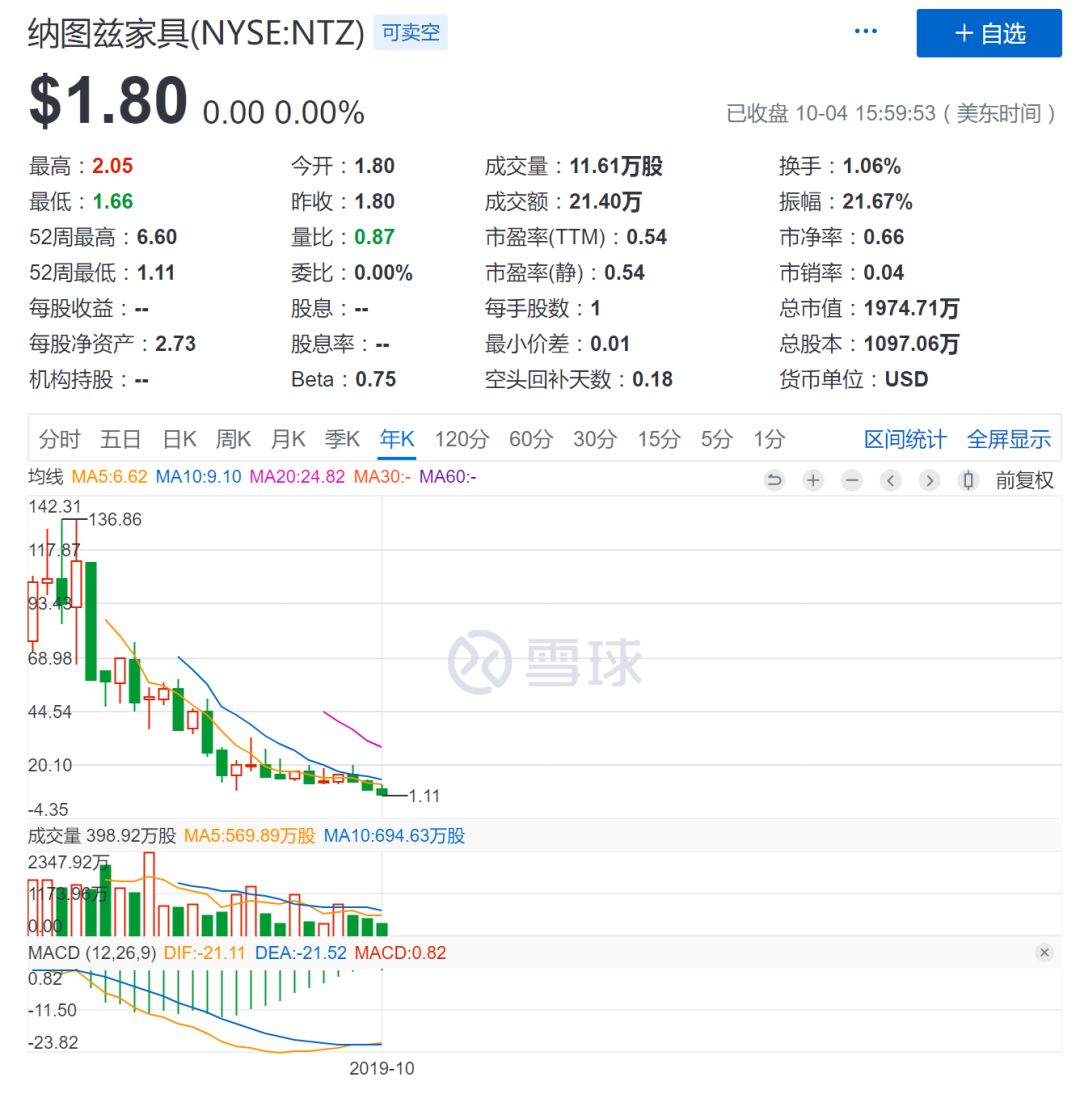This screenshot has width=1080, height=1094.
Task: Switch to the 五日 five-day tab
Action: pyautogui.click(x=121, y=439)
